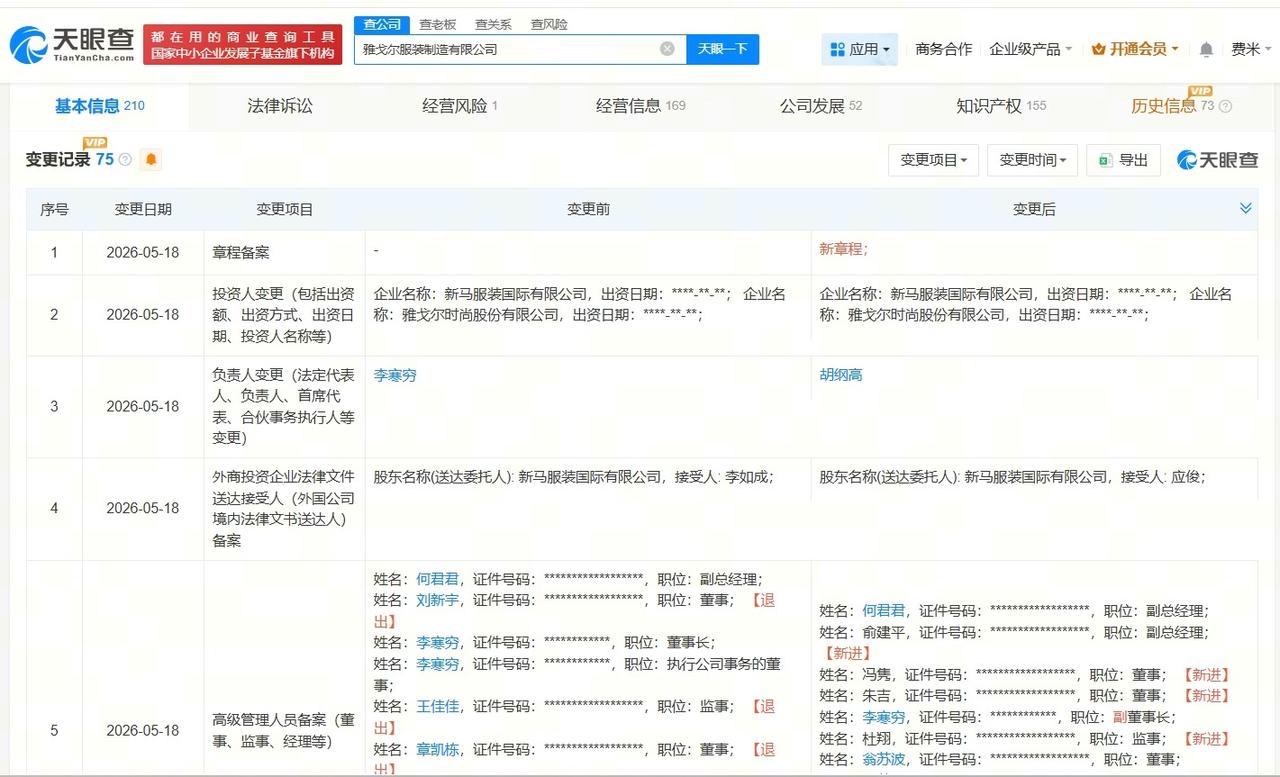This screenshot has width=1280, height=777.
Task: Open the 经营风险 tab
Action: click(460, 106)
